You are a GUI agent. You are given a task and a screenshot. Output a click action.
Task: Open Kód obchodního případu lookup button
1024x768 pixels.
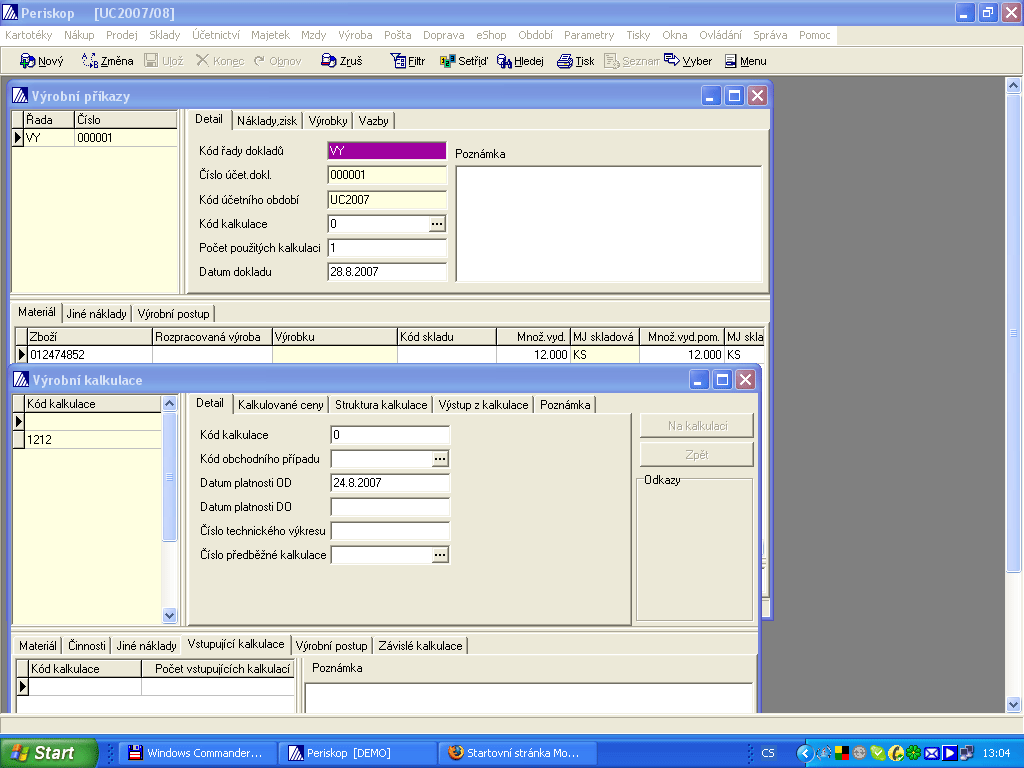[440, 459]
